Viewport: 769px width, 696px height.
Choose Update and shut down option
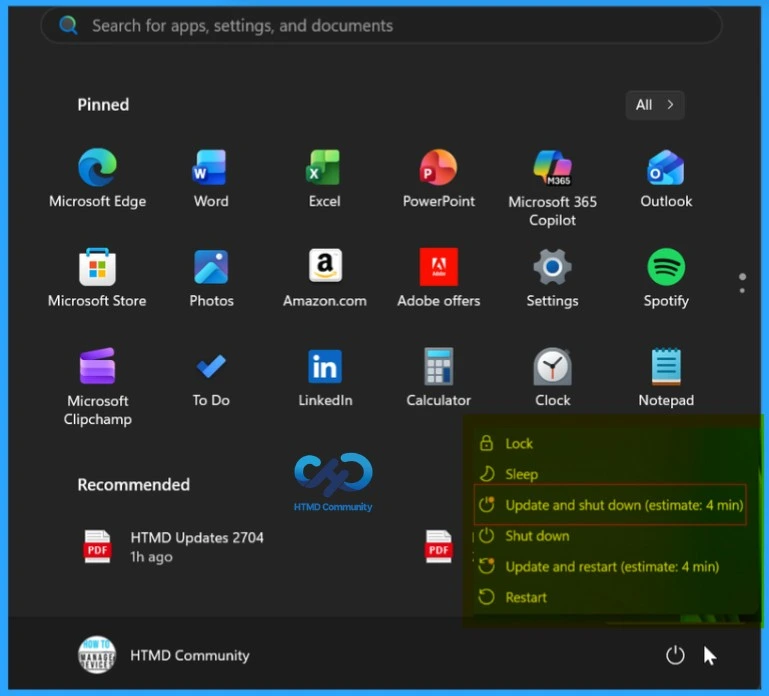click(x=610, y=505)
